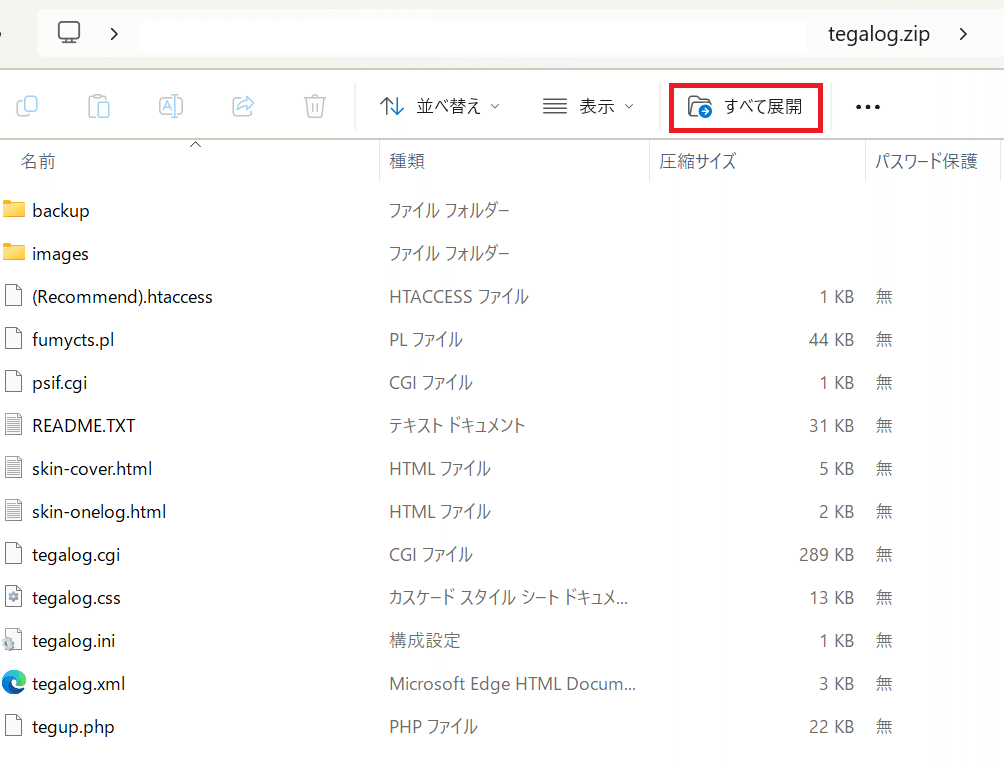
Task: Select the skin-cover.html file name
Action: click(92, 469)
